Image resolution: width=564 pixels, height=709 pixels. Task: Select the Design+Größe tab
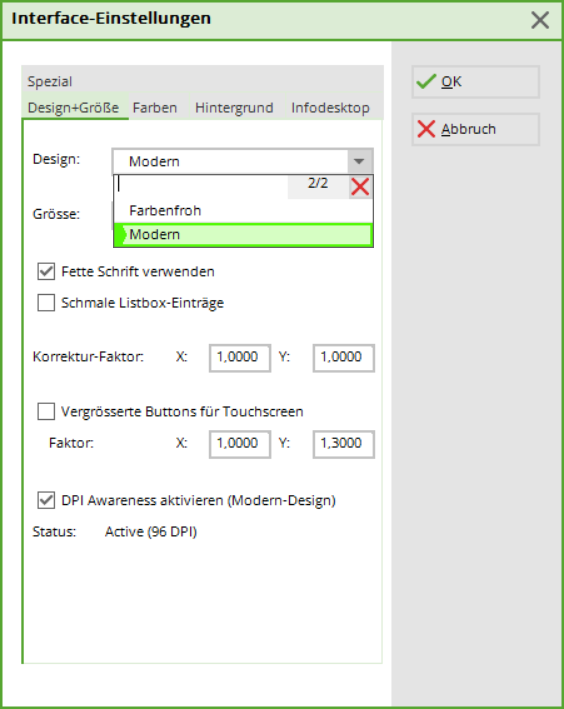click(73, 108)
